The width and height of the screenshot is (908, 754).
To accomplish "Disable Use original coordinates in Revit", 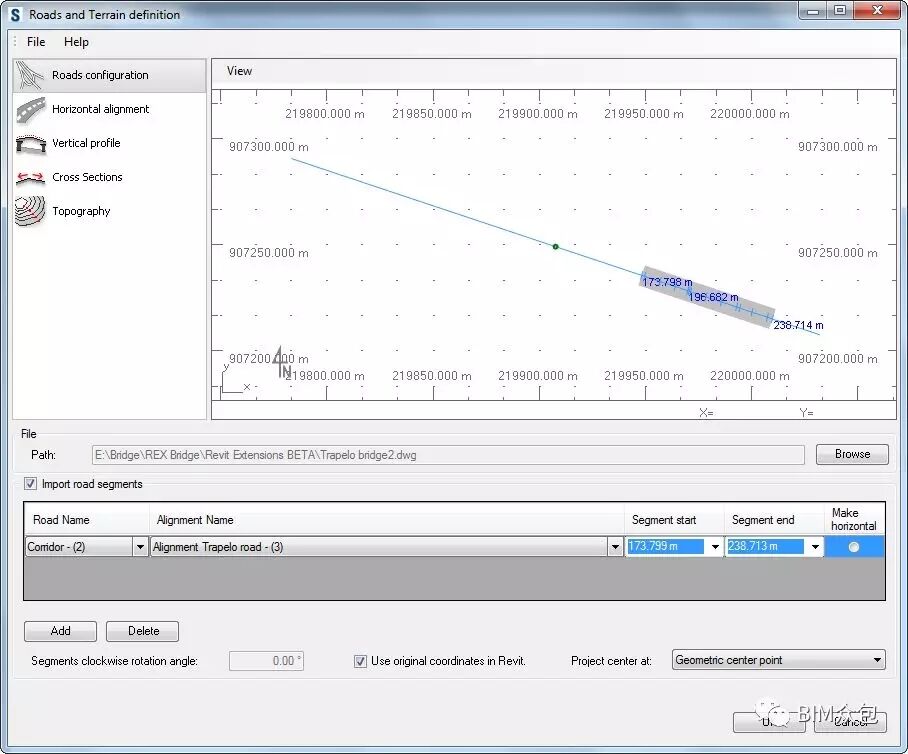I will [x=361, y=661].
